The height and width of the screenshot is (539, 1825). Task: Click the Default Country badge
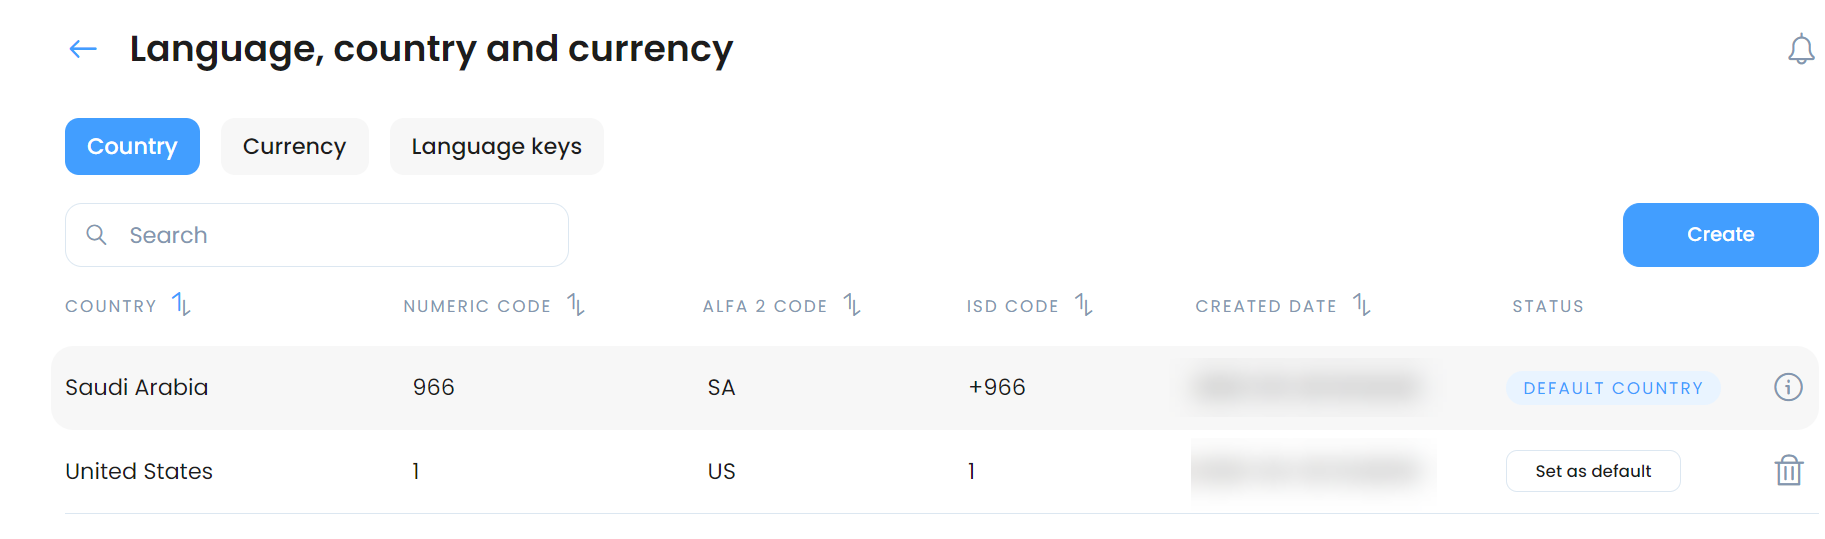click(x=1613, y=388)
